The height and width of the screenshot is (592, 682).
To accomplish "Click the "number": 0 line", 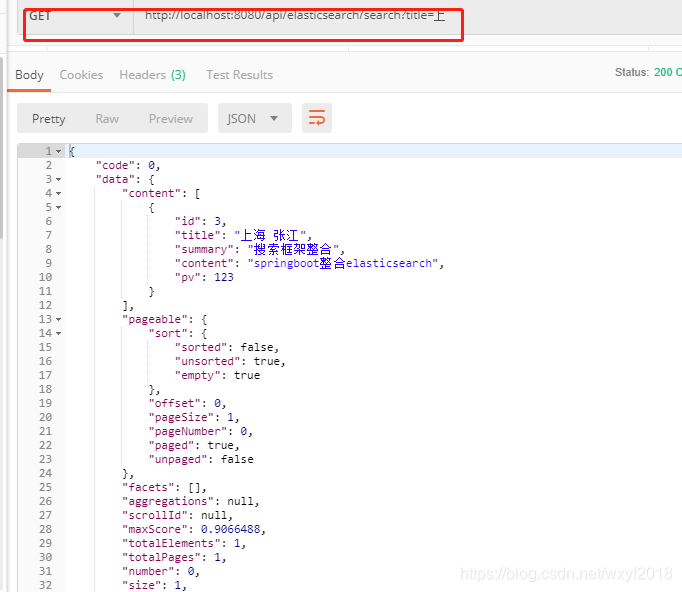I will coord(161,571).
